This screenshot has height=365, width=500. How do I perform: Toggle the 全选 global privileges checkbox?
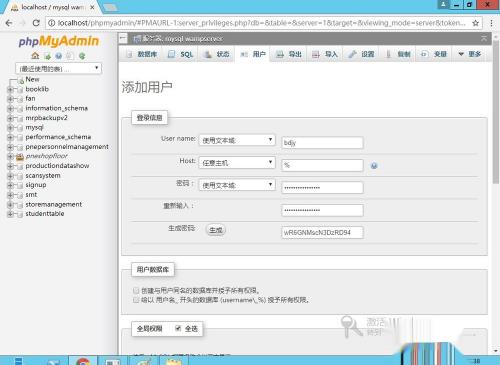(178, 329)
